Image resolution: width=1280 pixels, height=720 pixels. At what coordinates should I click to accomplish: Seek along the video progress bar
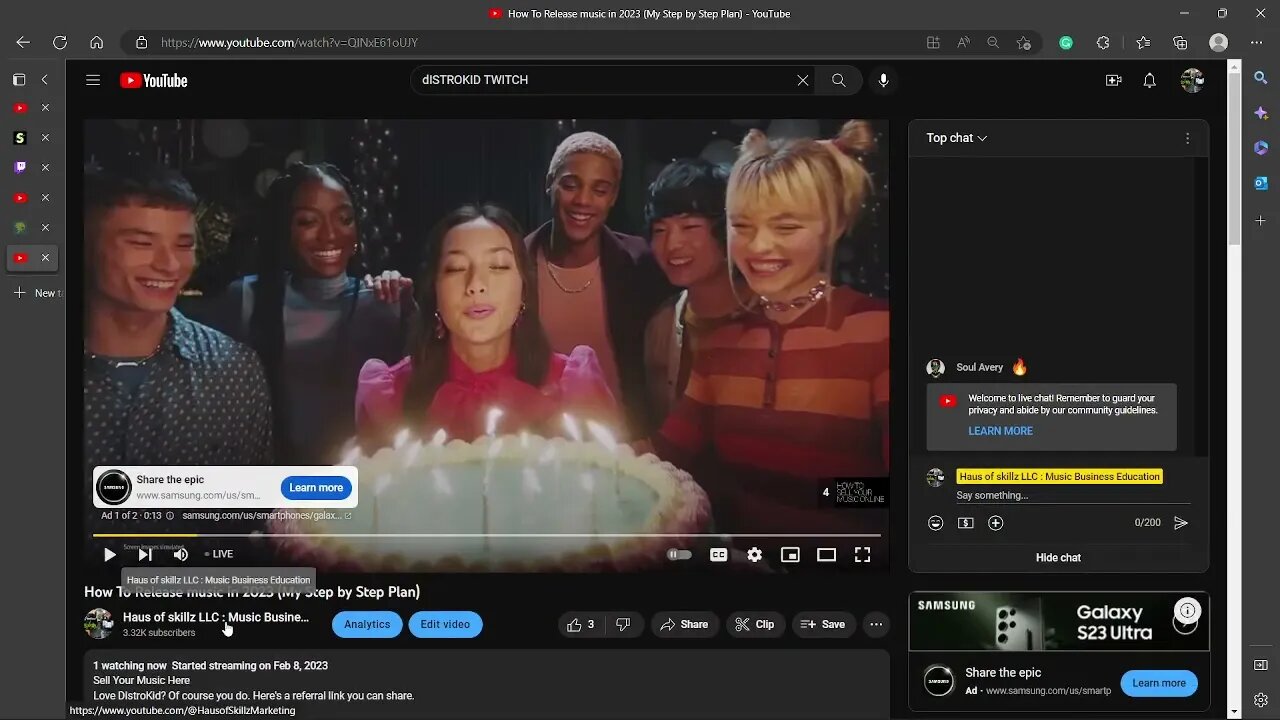click(x=487, y=536)
